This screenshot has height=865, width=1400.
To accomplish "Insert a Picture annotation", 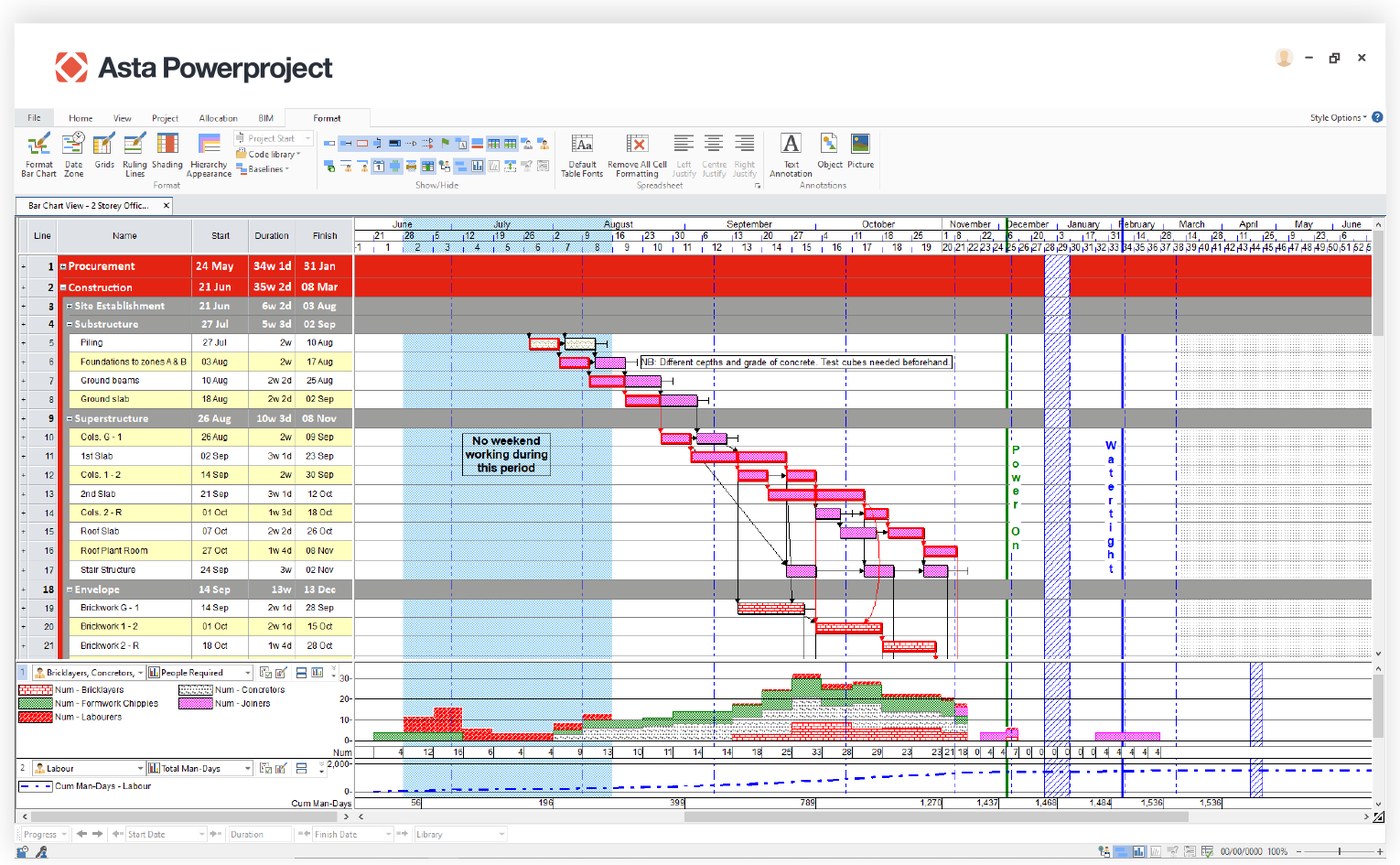I will coord(860,150).
